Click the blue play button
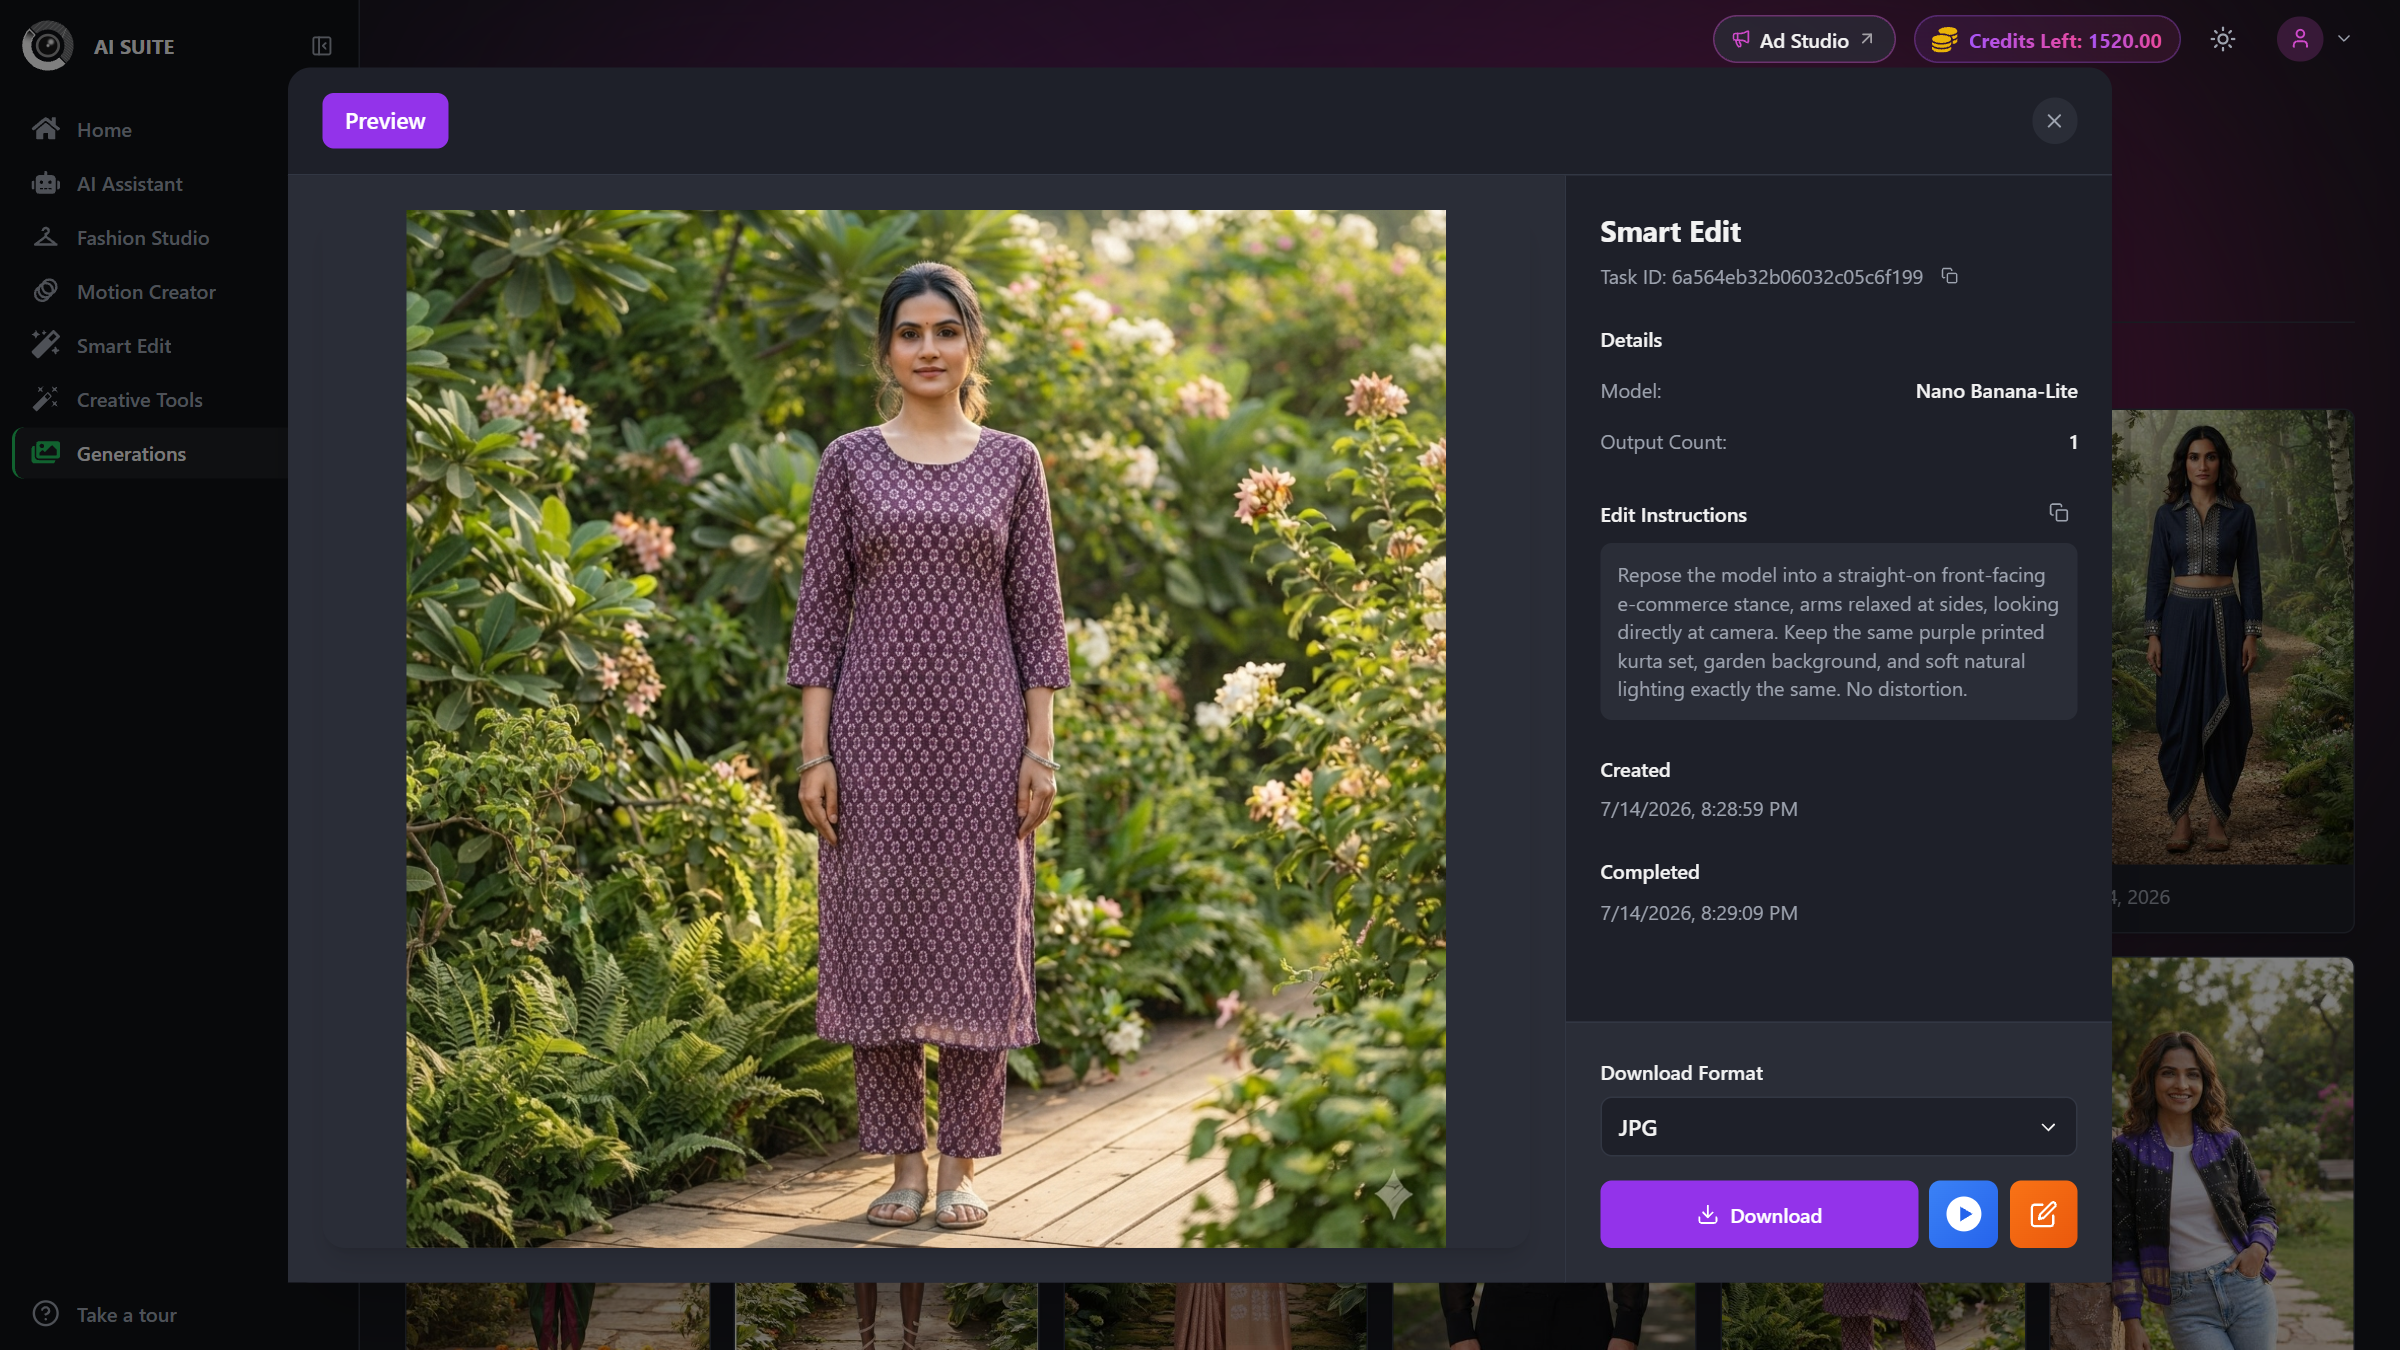The image size is (2400, 1350). click(x=1963, y=1215)
